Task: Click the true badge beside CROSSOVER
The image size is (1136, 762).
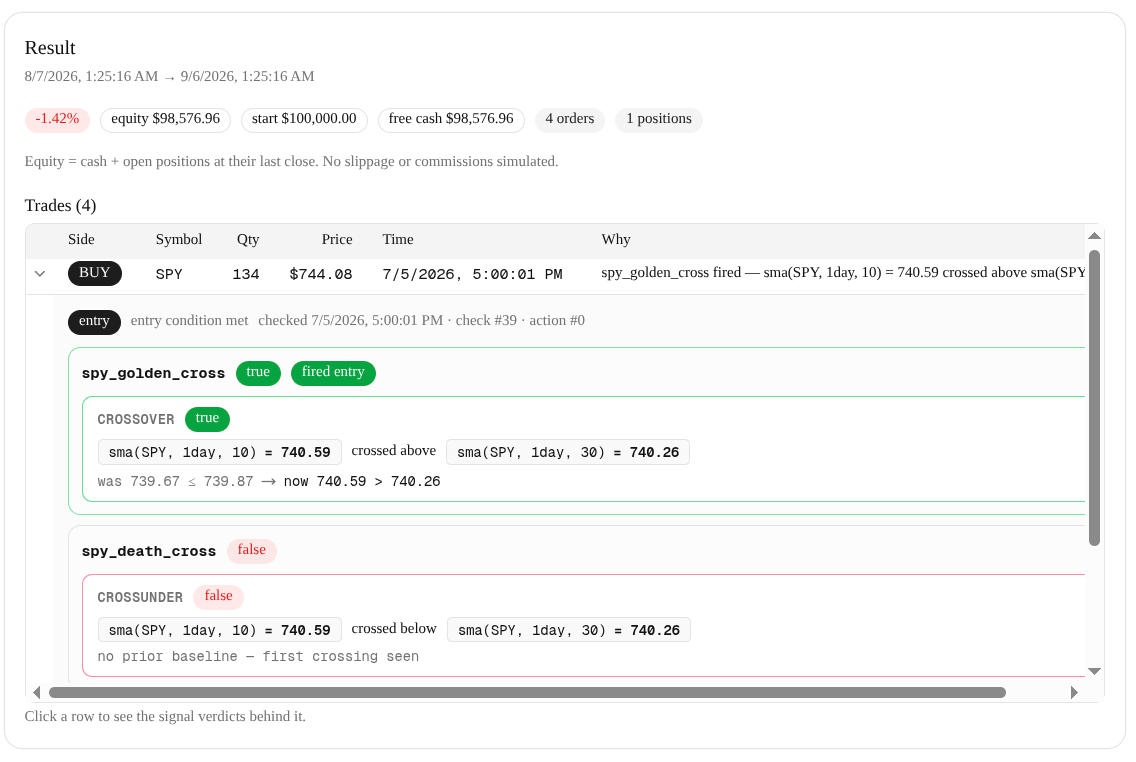Action: coord(207,419)
